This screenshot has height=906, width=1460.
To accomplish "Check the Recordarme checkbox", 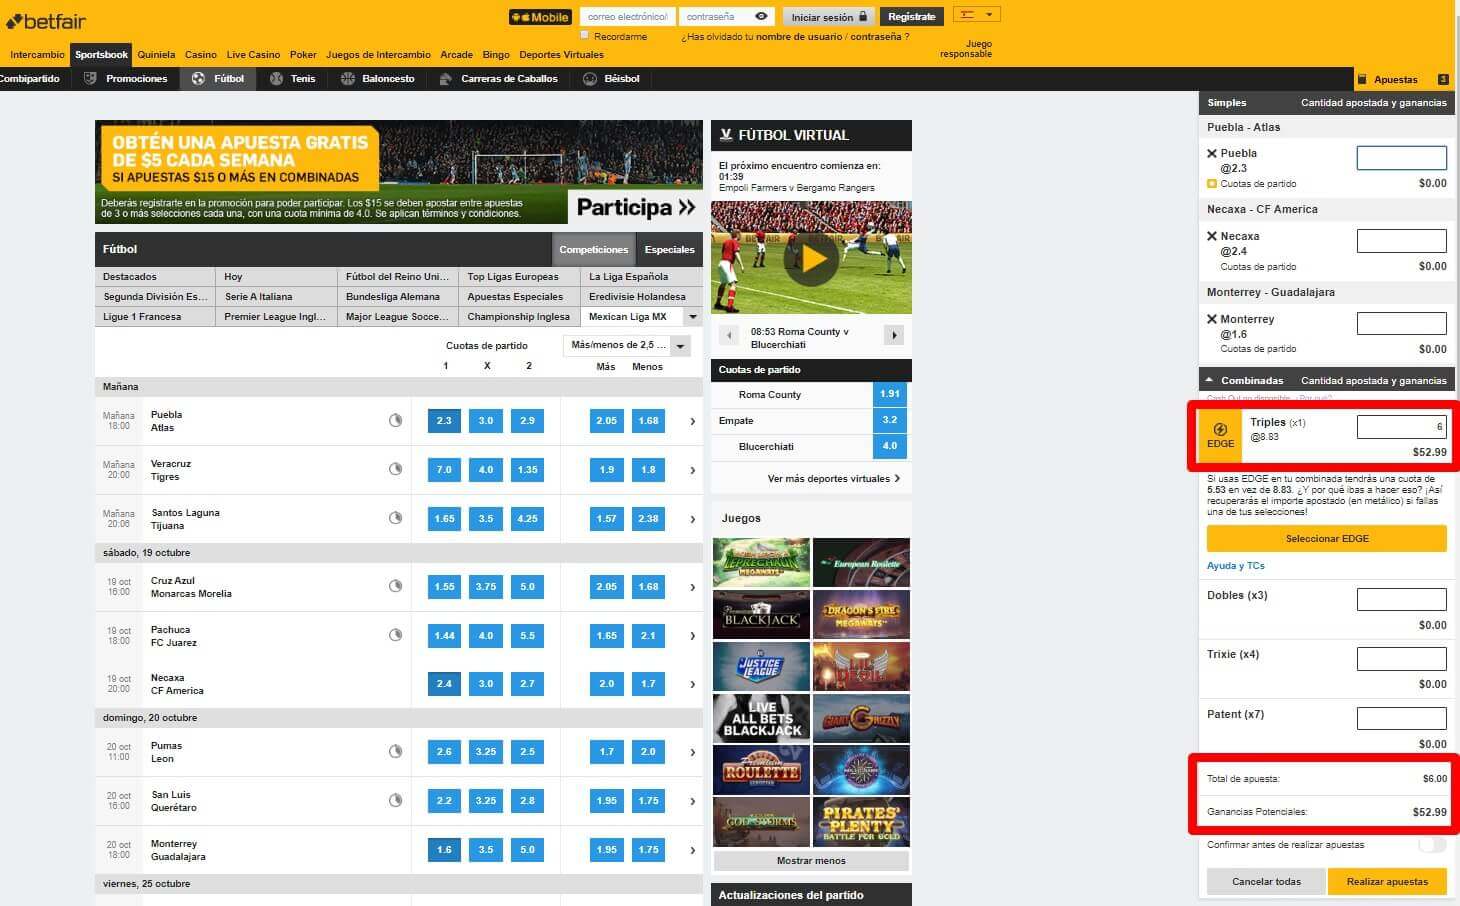I will tap(585, 35).
